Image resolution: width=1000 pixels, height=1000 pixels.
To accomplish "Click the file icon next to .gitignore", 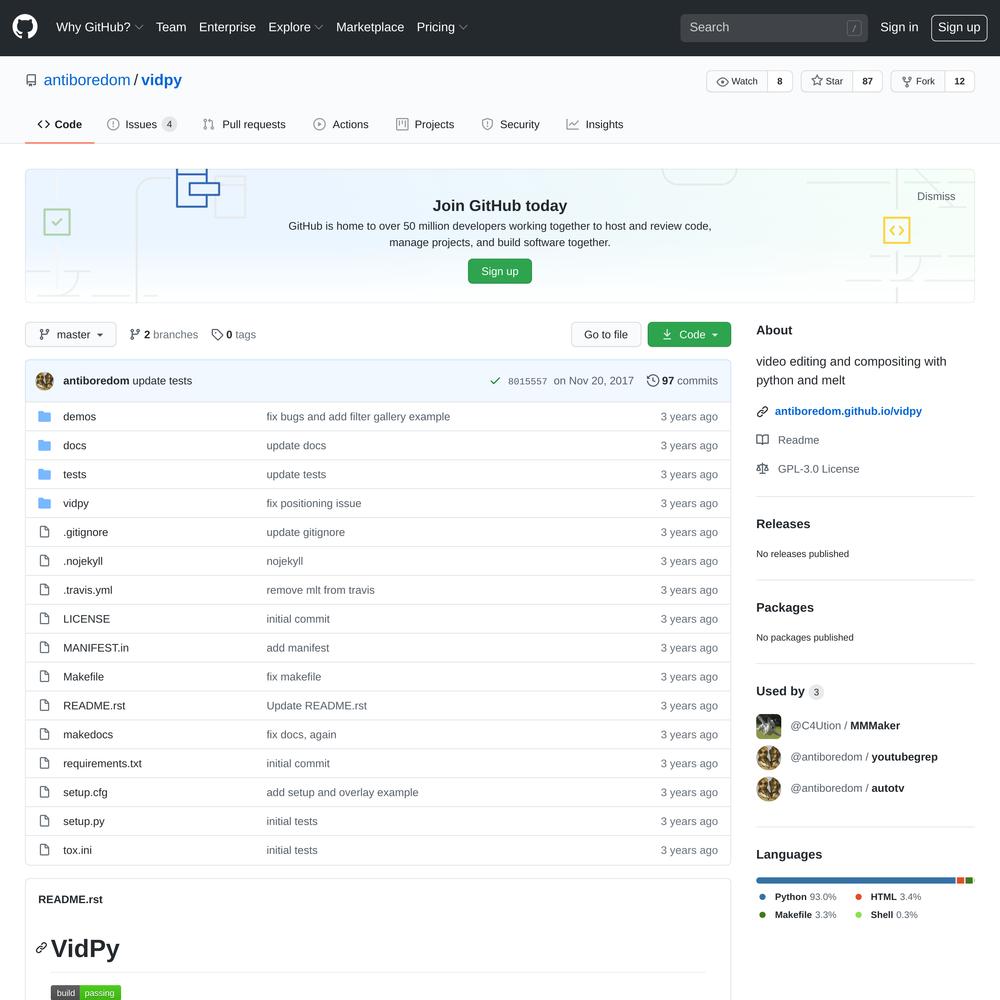I will pyautogui.click(x=44, y=532).
